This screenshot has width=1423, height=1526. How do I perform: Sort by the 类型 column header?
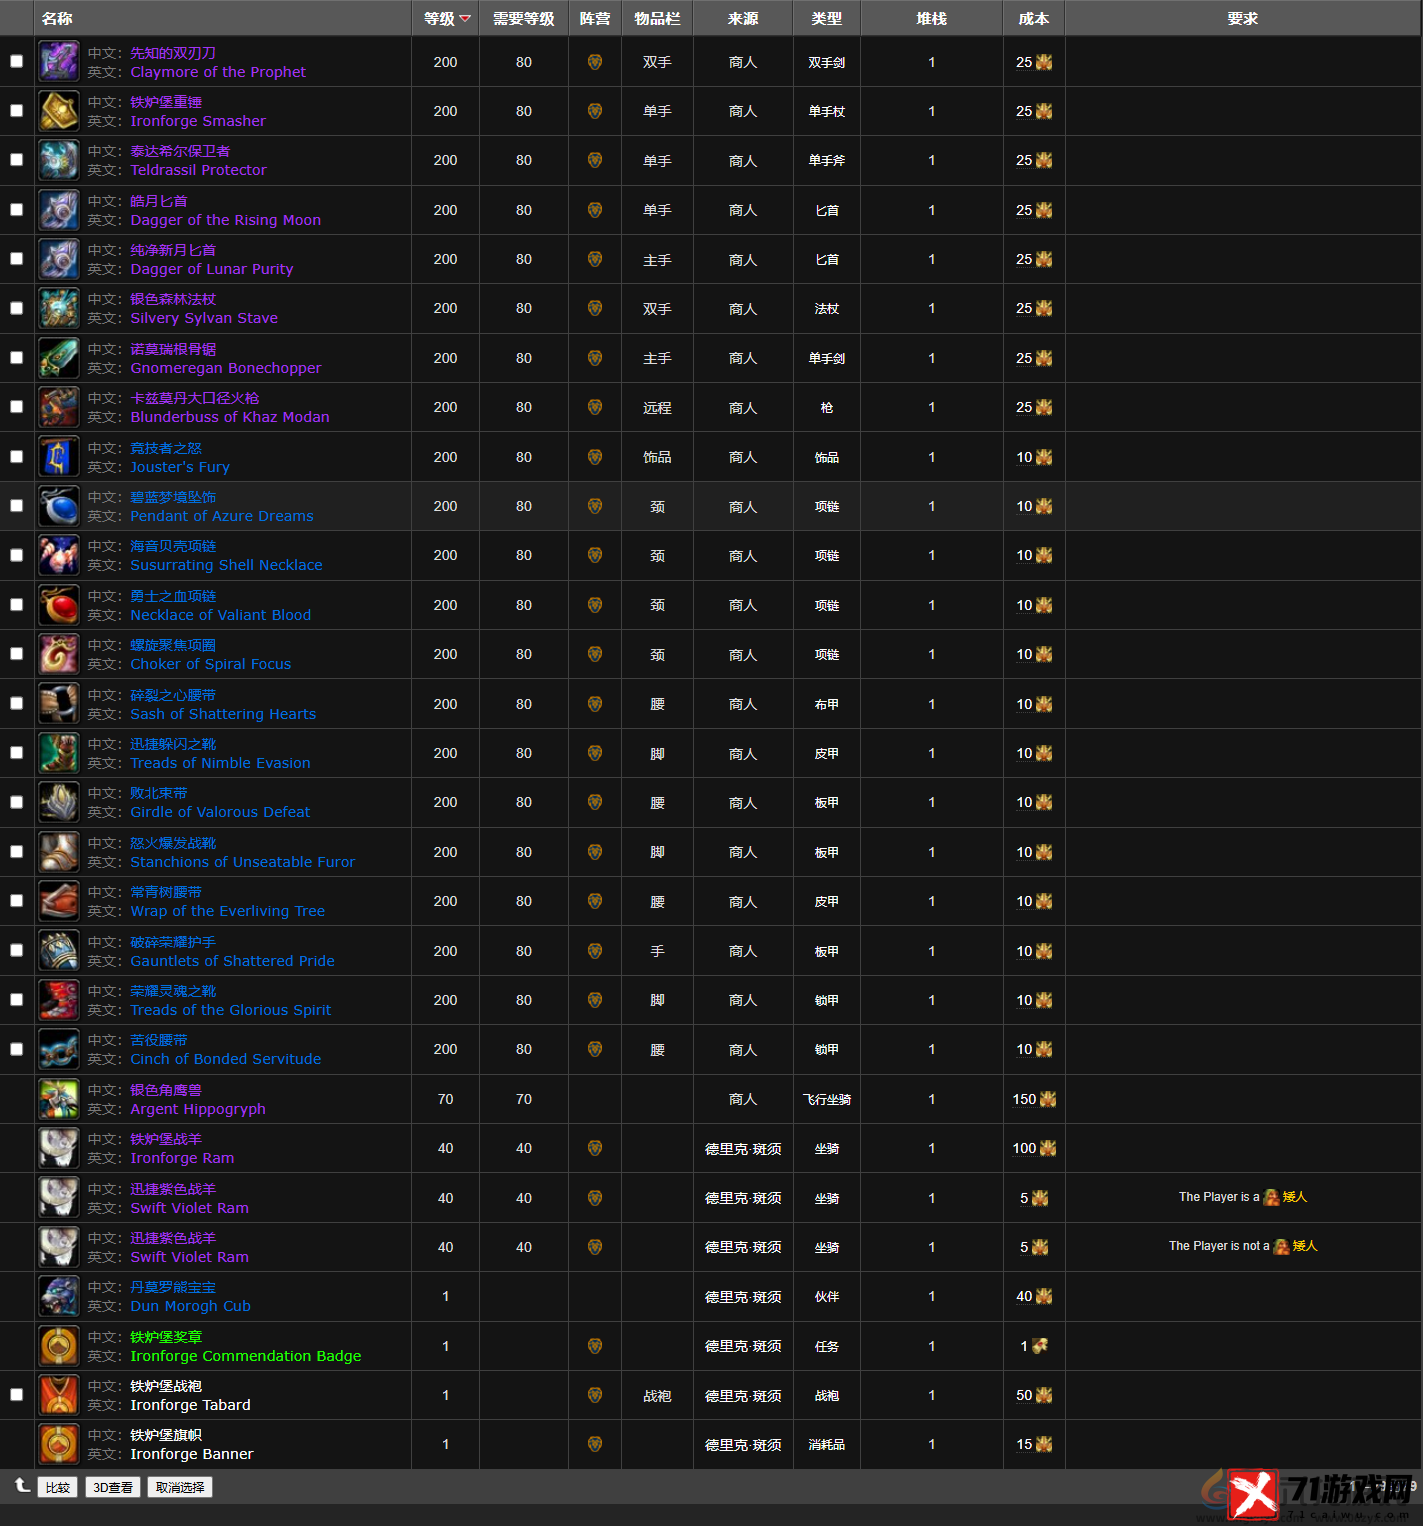(x=827, y=18)
